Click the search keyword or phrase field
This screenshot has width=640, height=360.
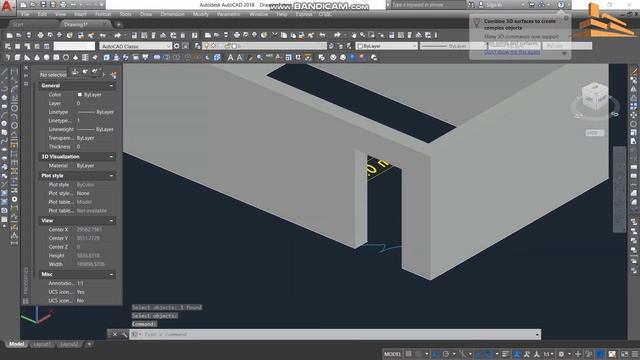[x=428, y=5]
